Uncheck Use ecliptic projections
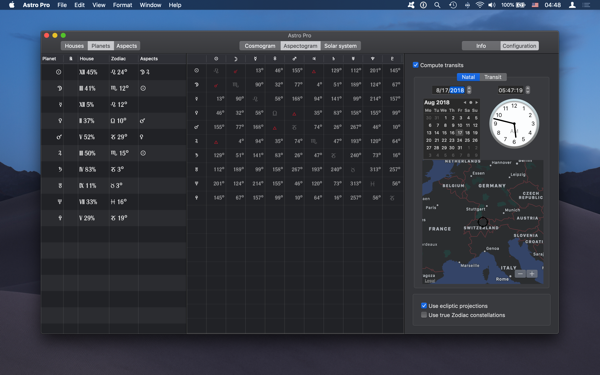Image resolution: width=600 pixels, height=375 pixels. point(424,305)
